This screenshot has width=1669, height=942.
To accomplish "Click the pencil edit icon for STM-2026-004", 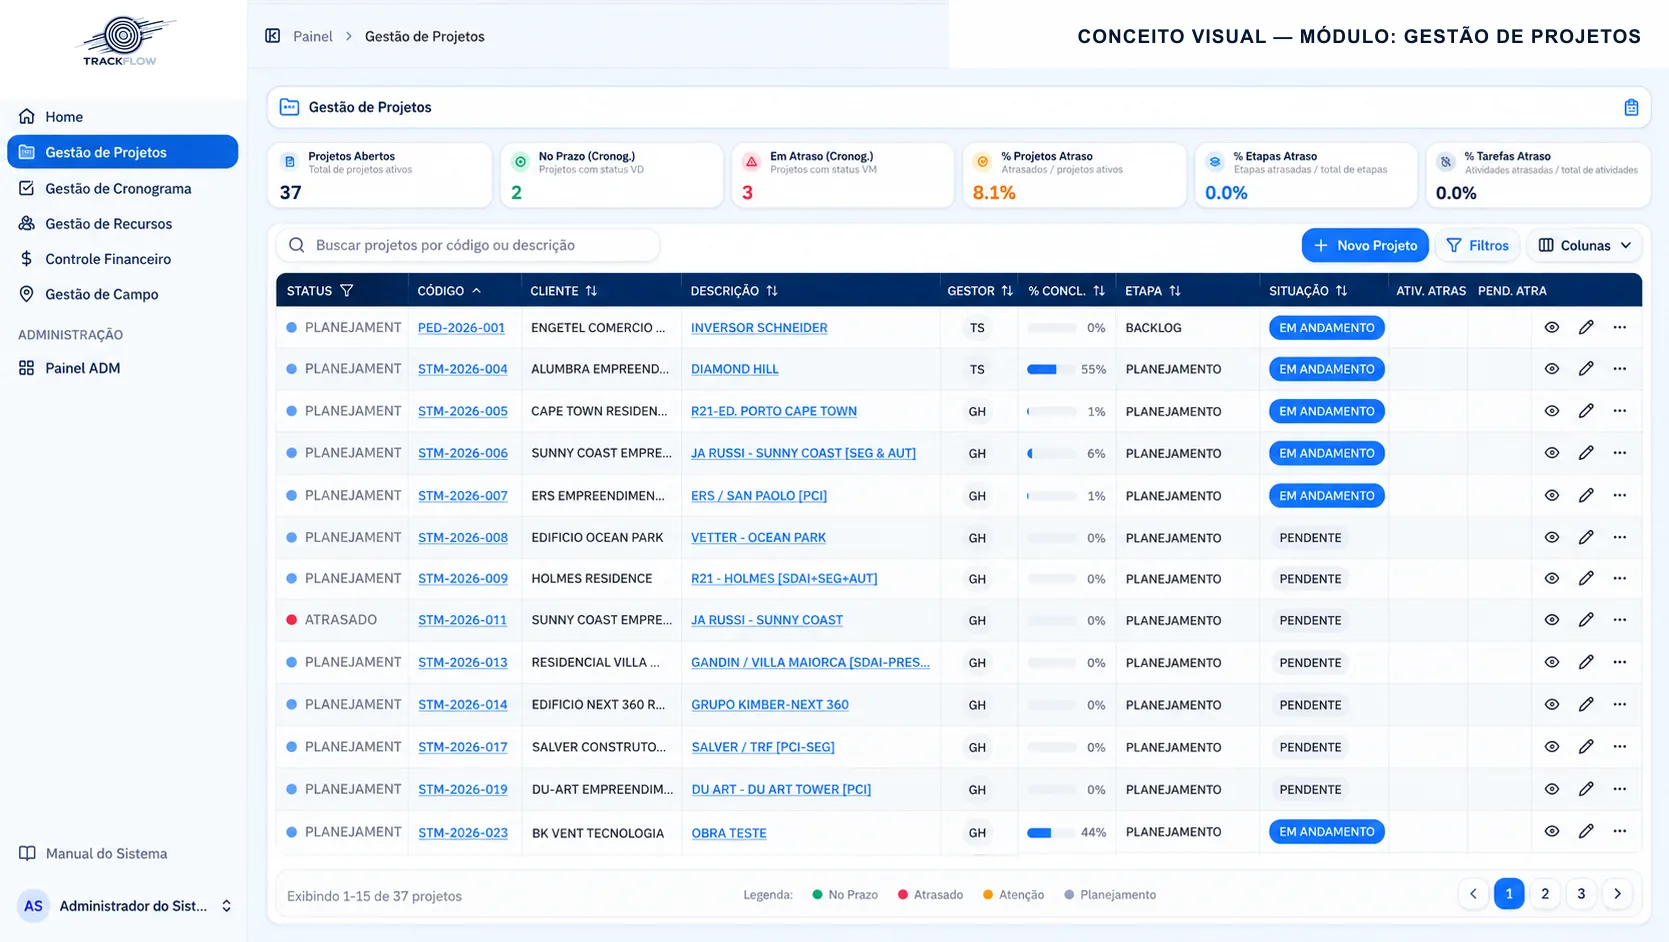I will [x=1586, y=369].
